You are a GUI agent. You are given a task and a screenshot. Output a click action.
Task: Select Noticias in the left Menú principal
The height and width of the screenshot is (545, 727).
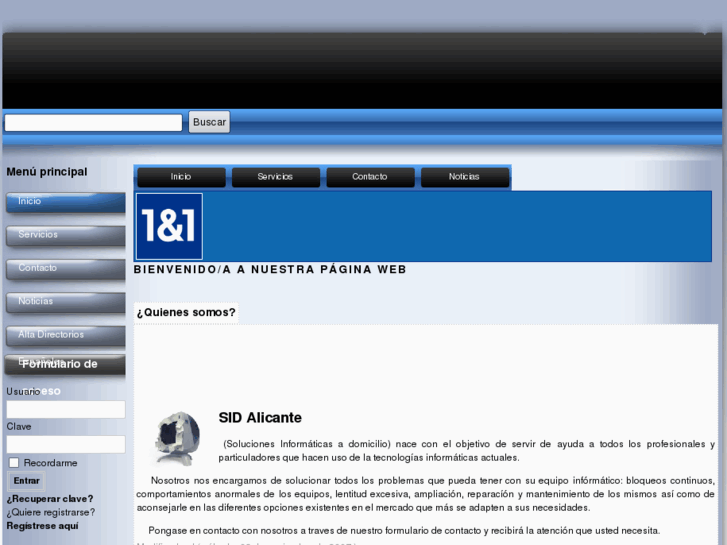coord(65,302)
